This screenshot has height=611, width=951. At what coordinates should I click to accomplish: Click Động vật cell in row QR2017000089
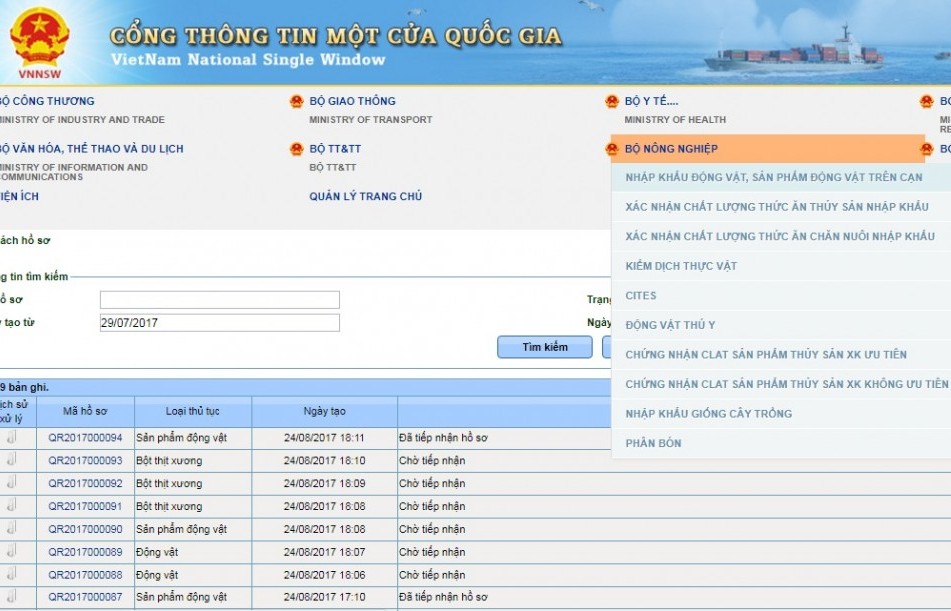[x=157, y=552]
